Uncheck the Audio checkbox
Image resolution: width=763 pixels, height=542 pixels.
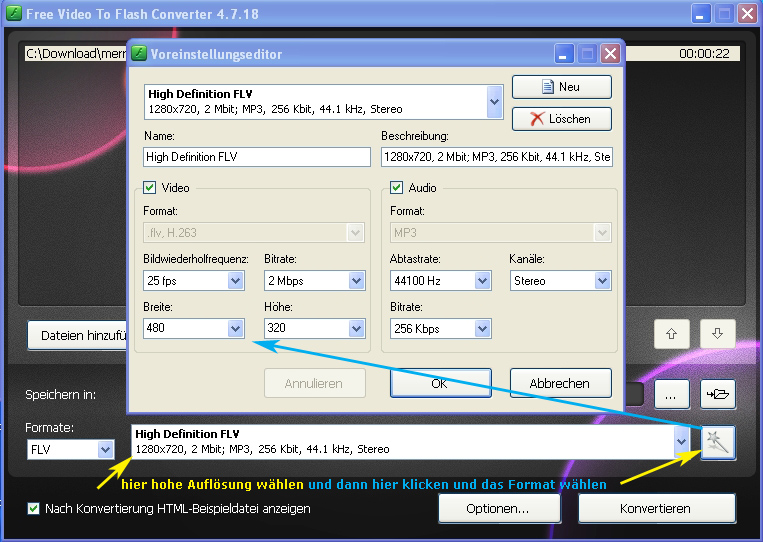(397, 187)
